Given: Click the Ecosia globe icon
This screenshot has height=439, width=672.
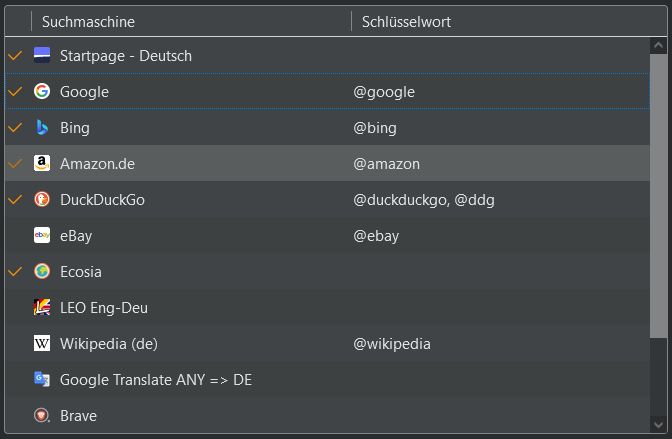Looking at the screenshot, I should [42, 271].
